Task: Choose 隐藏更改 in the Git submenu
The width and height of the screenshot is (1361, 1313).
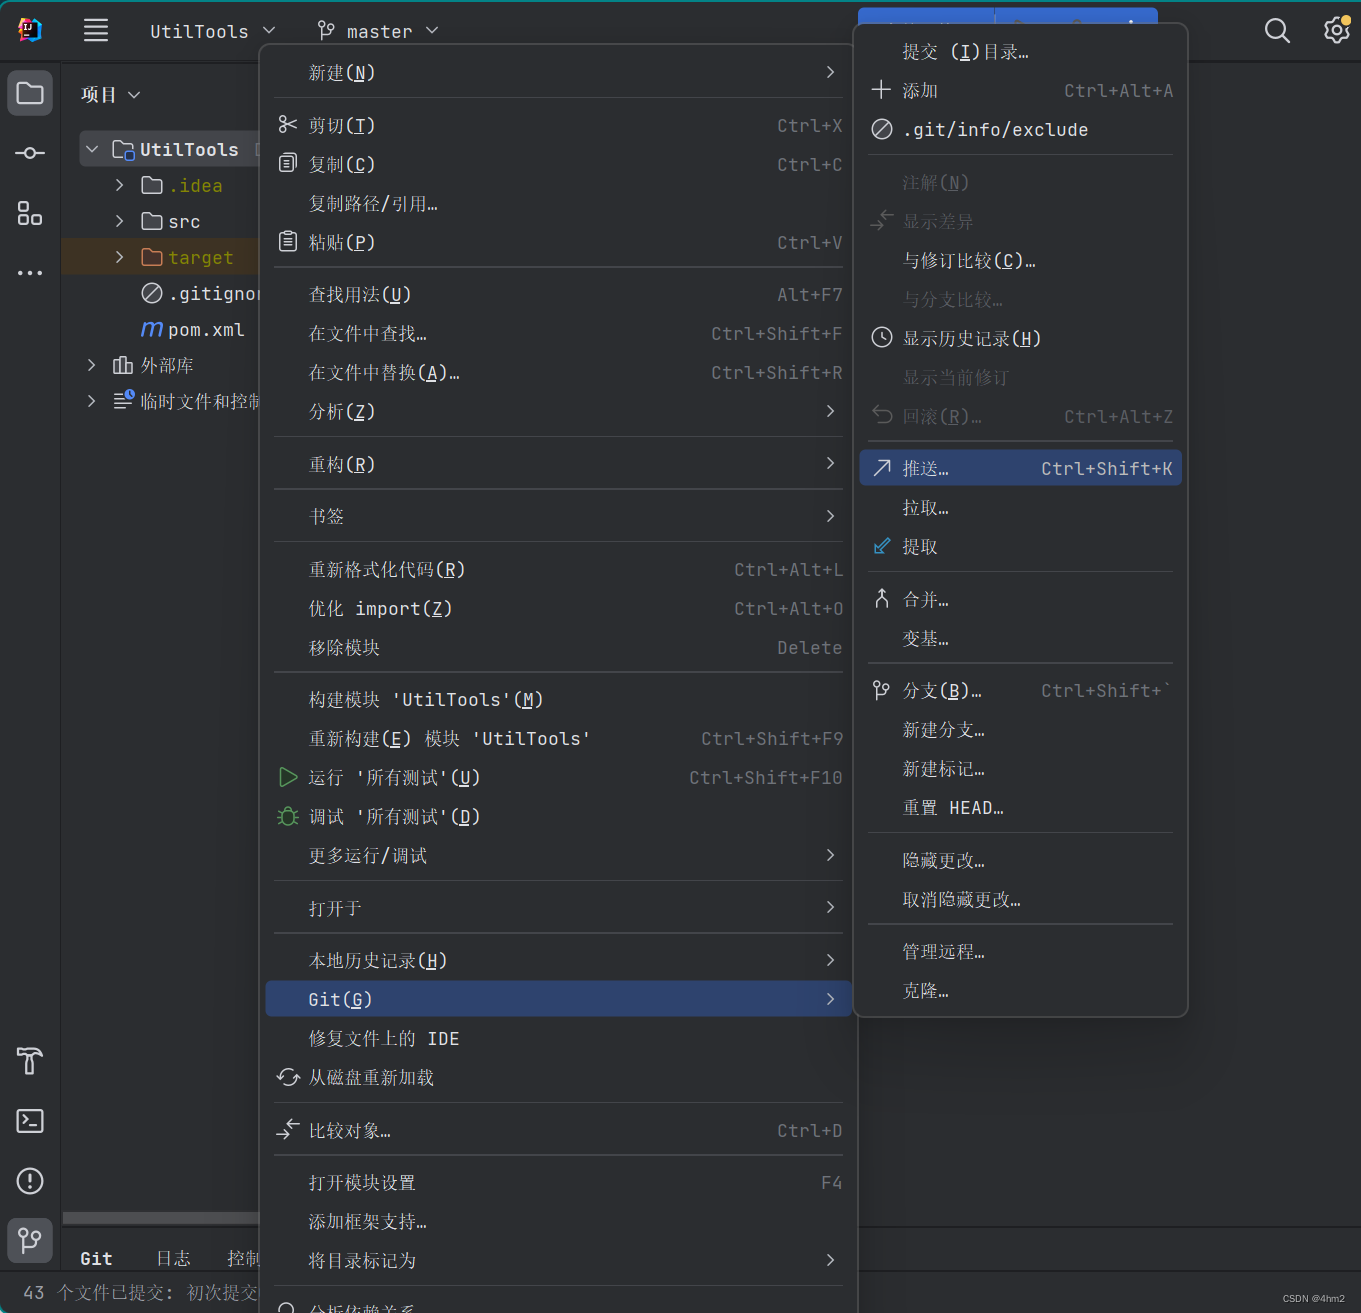Action: (x=1020, y=860)
